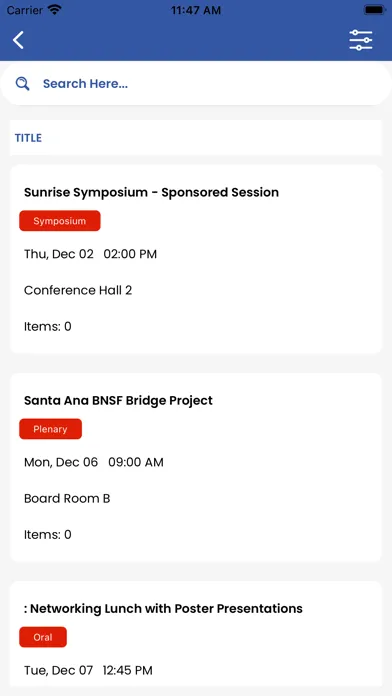Tap the Wi-Fi status icon

click(x=55, y=10)
